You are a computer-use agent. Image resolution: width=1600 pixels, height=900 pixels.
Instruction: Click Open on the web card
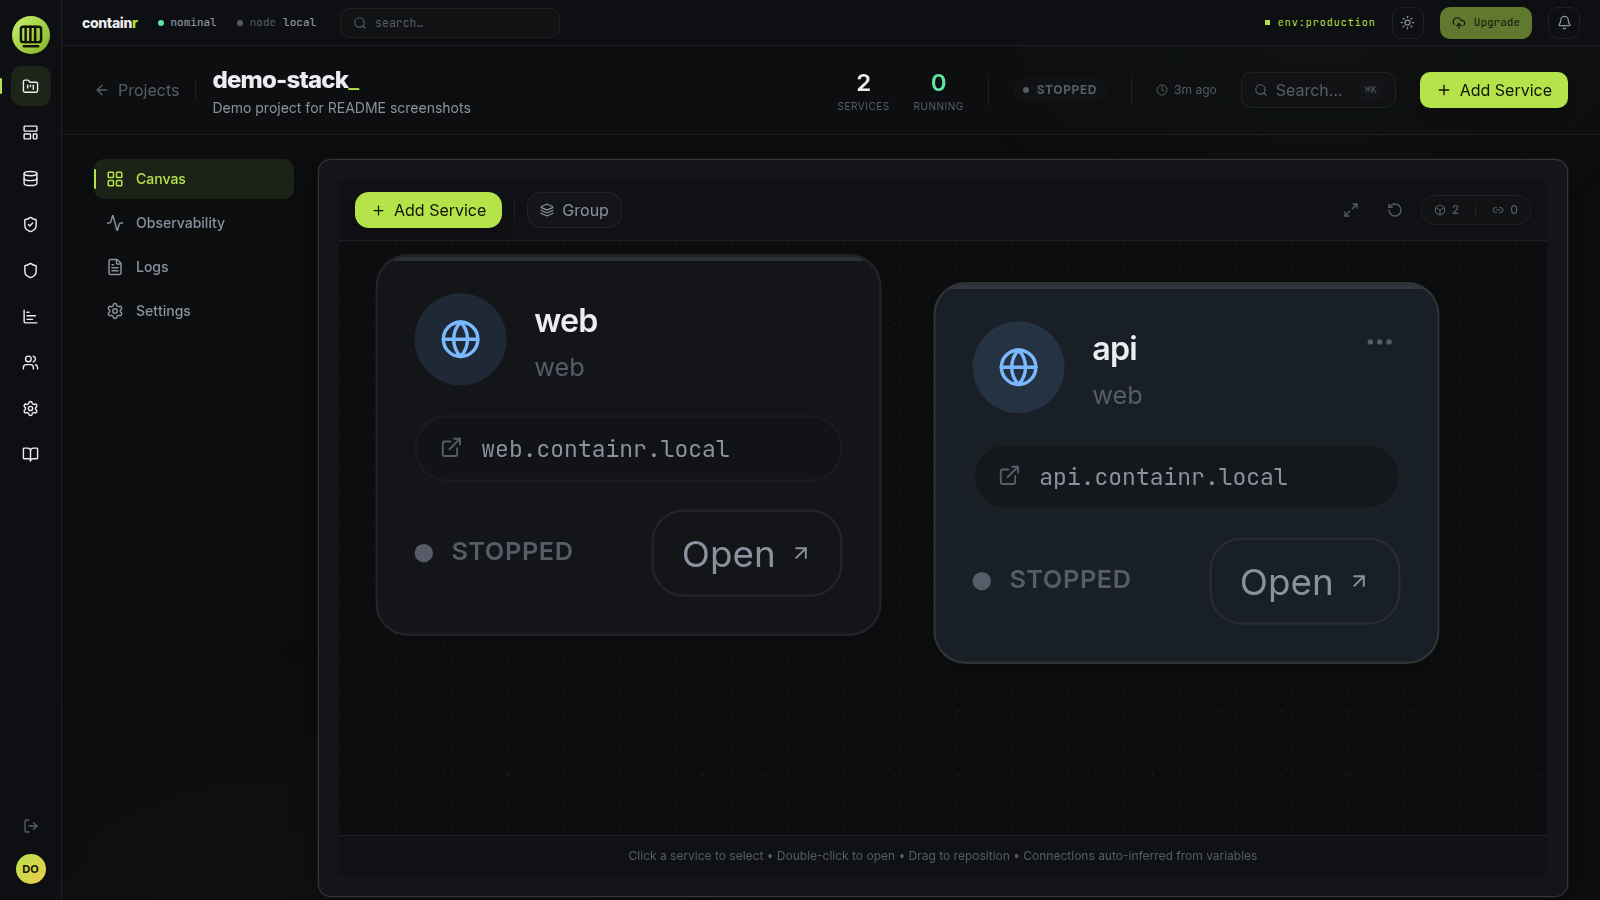pos(747,553)
